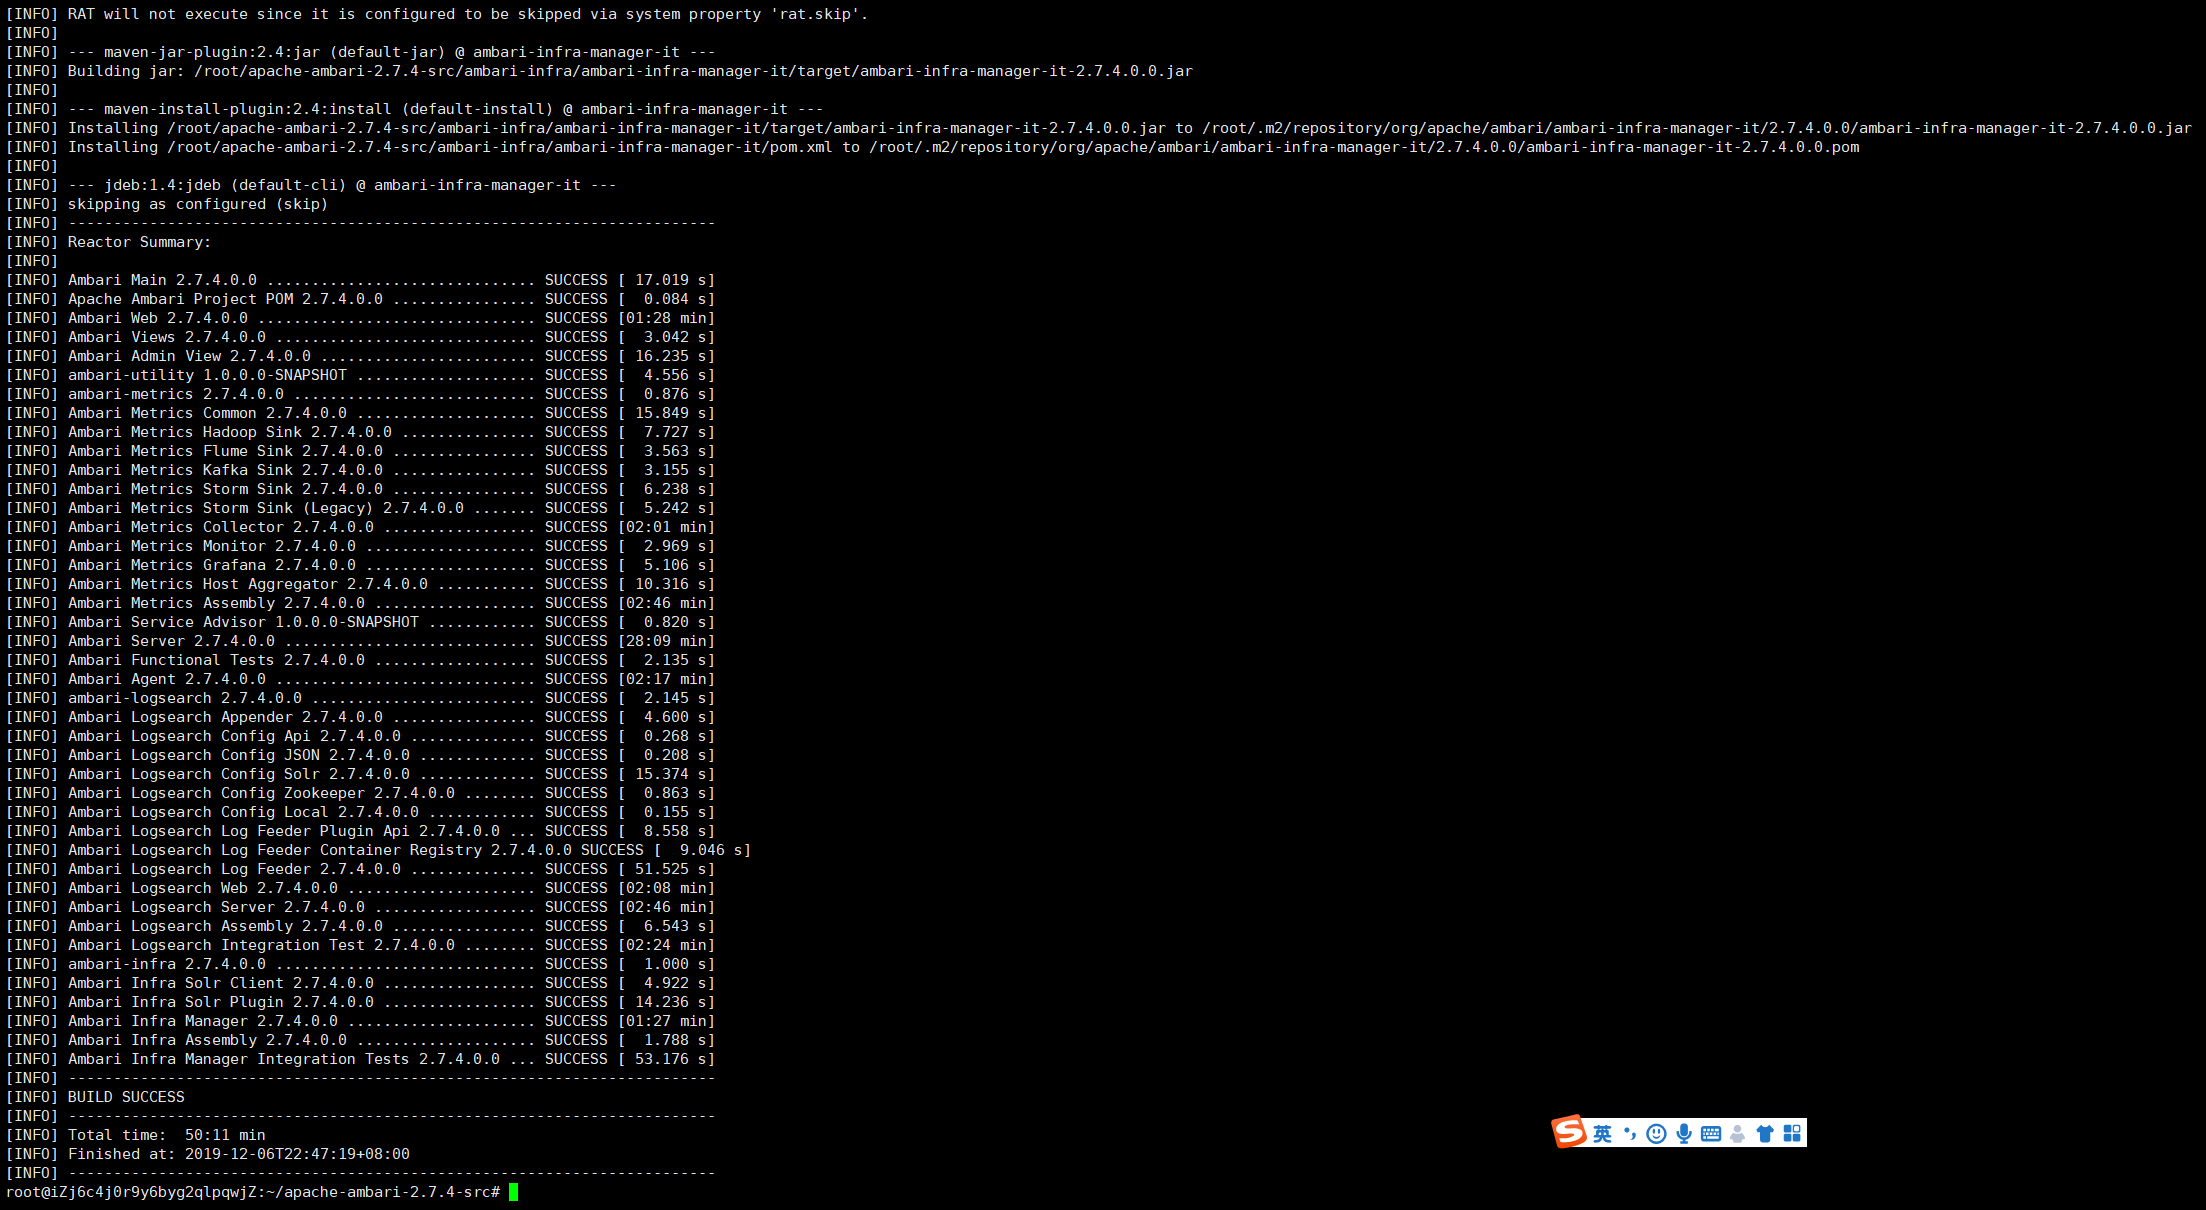Click the 'Ambari Metrics Host Aggregator' row
The image size is (2206, 1210).
pyautogui.click(x=360, y=584)
